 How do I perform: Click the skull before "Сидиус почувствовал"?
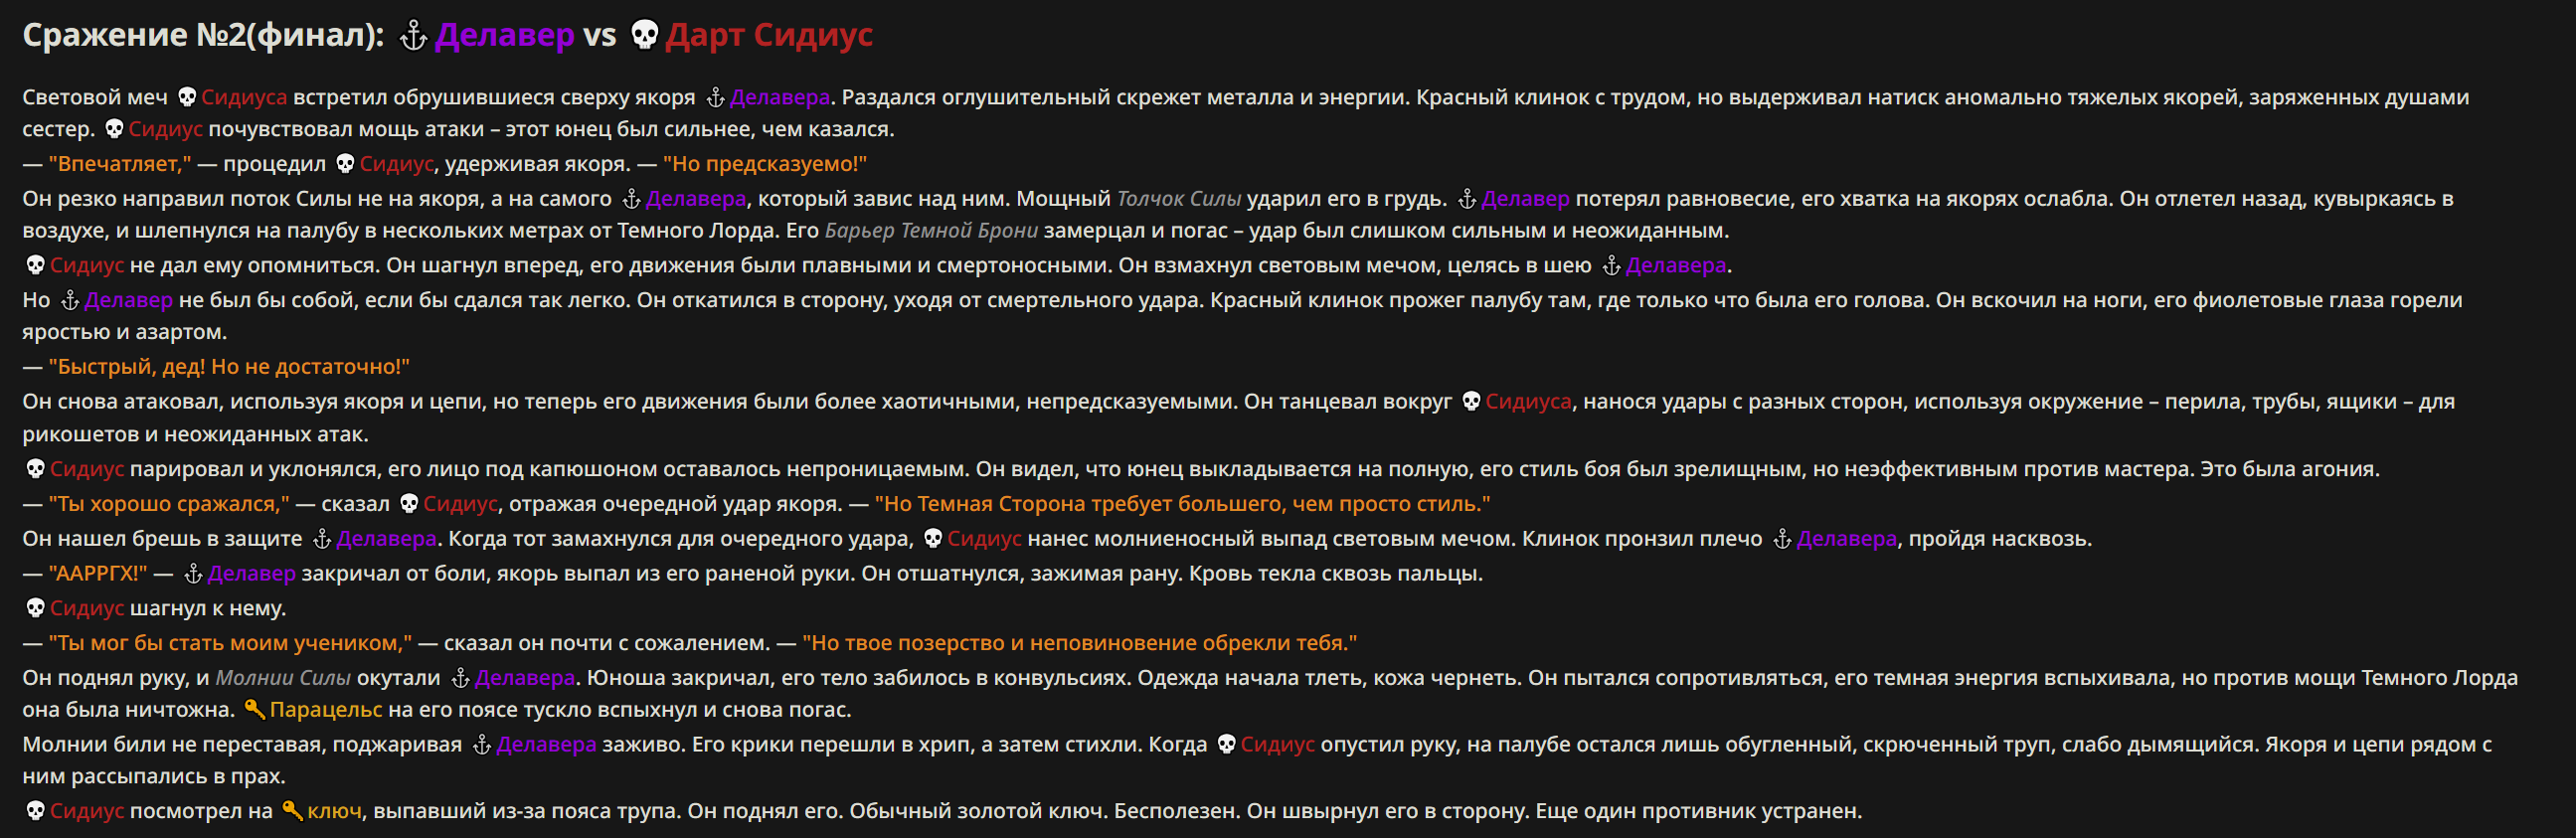114,129
